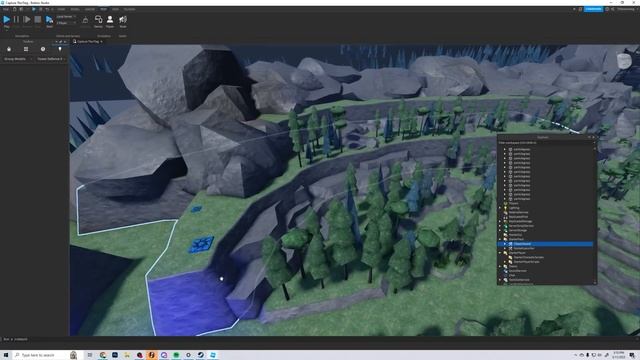Click the blue Collaborate button top right
Viewport: 640px width, 360px height.
click(x=593, y=9)
